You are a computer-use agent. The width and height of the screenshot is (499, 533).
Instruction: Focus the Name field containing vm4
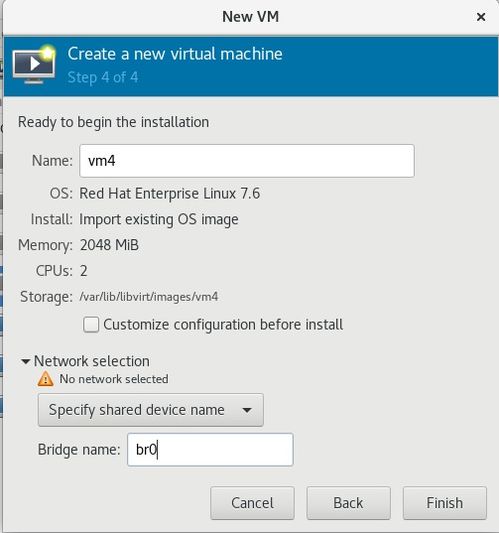247,161
